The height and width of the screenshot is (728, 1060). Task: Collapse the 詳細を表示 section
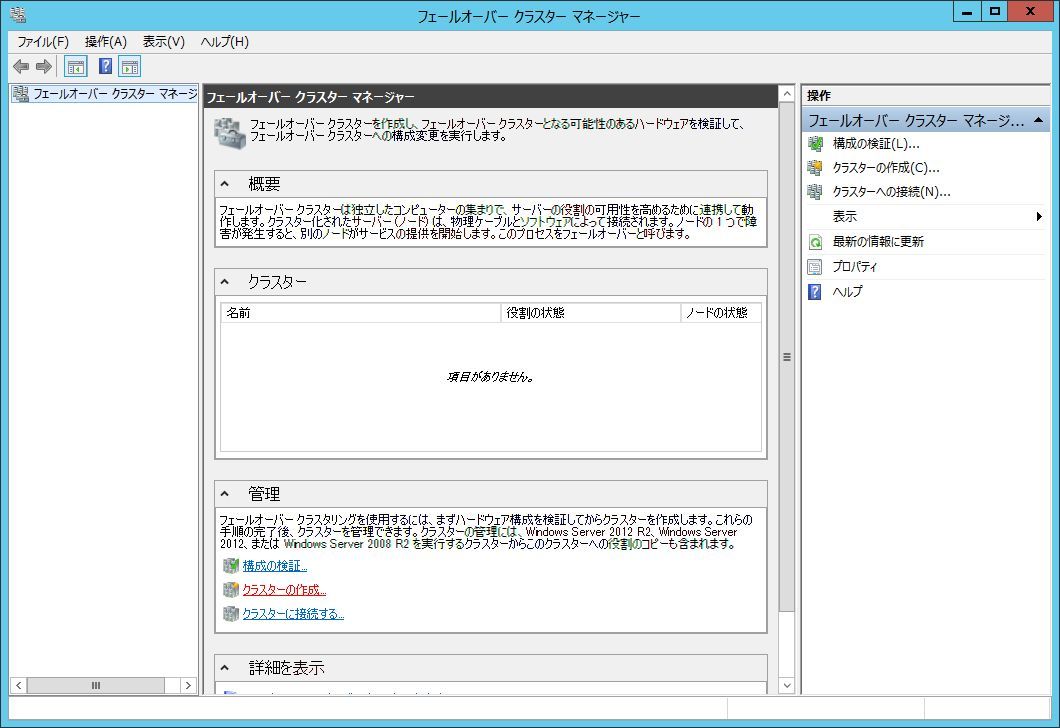click(225, 668)
